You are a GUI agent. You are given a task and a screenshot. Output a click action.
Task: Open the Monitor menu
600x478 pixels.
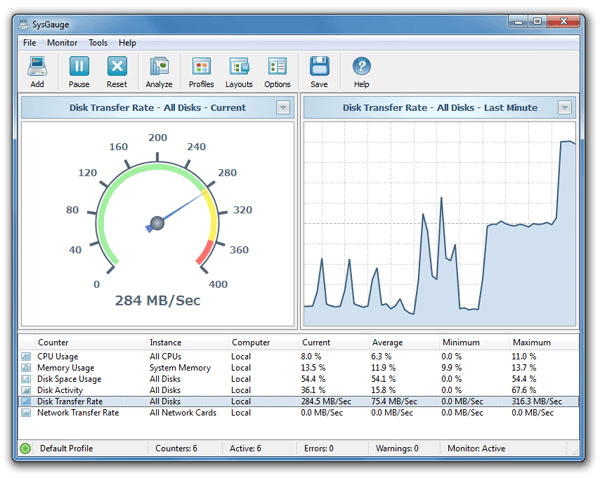[x=62, y=43]
